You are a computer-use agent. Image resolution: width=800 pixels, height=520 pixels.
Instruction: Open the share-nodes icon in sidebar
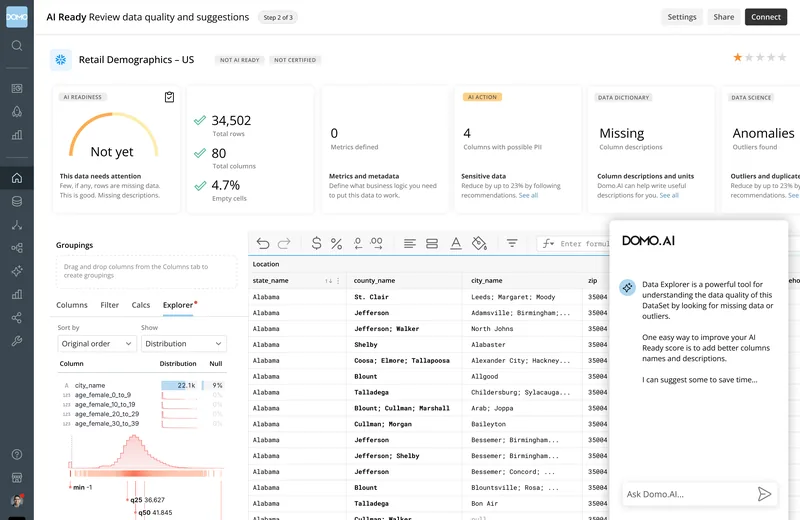tap(17, 318)
